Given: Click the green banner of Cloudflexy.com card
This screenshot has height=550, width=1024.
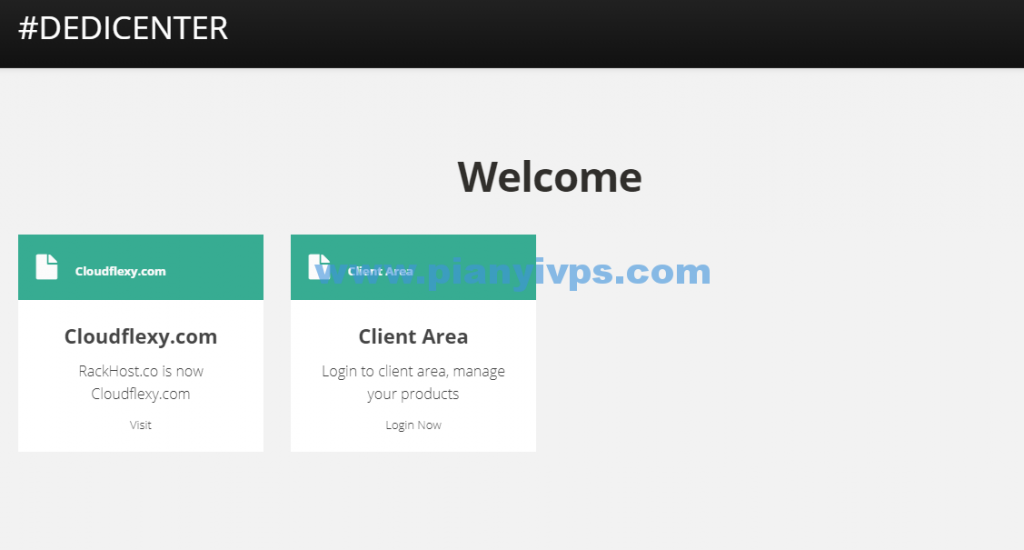Looking at the screenshot, I should click(x=140, y=267).
